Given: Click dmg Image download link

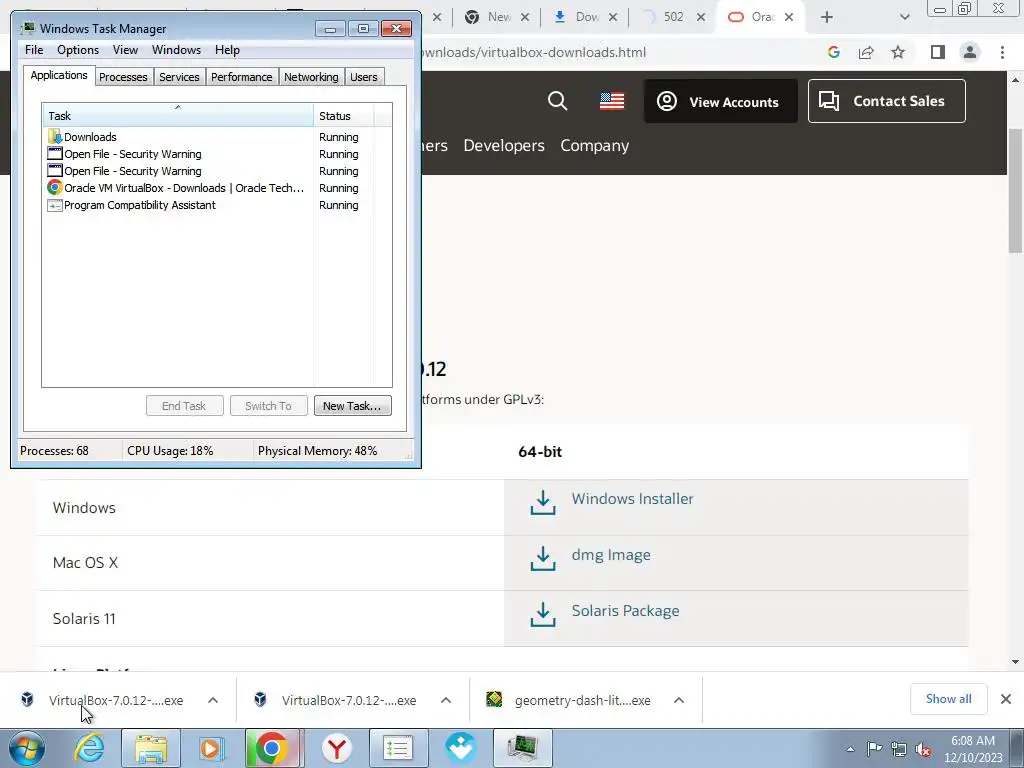Looking at the screenshot, I should (611, 554).
